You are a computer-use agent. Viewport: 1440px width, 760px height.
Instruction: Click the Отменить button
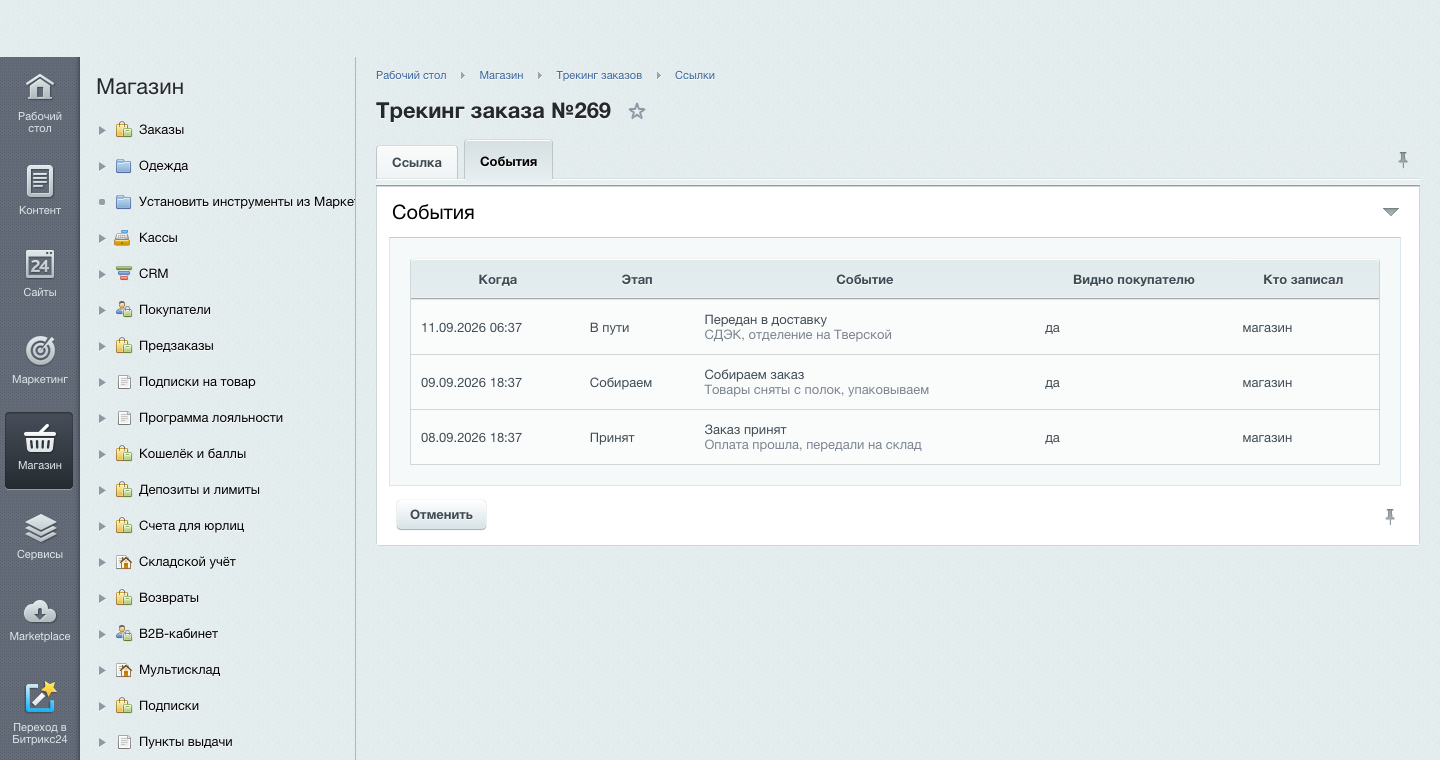441,515
